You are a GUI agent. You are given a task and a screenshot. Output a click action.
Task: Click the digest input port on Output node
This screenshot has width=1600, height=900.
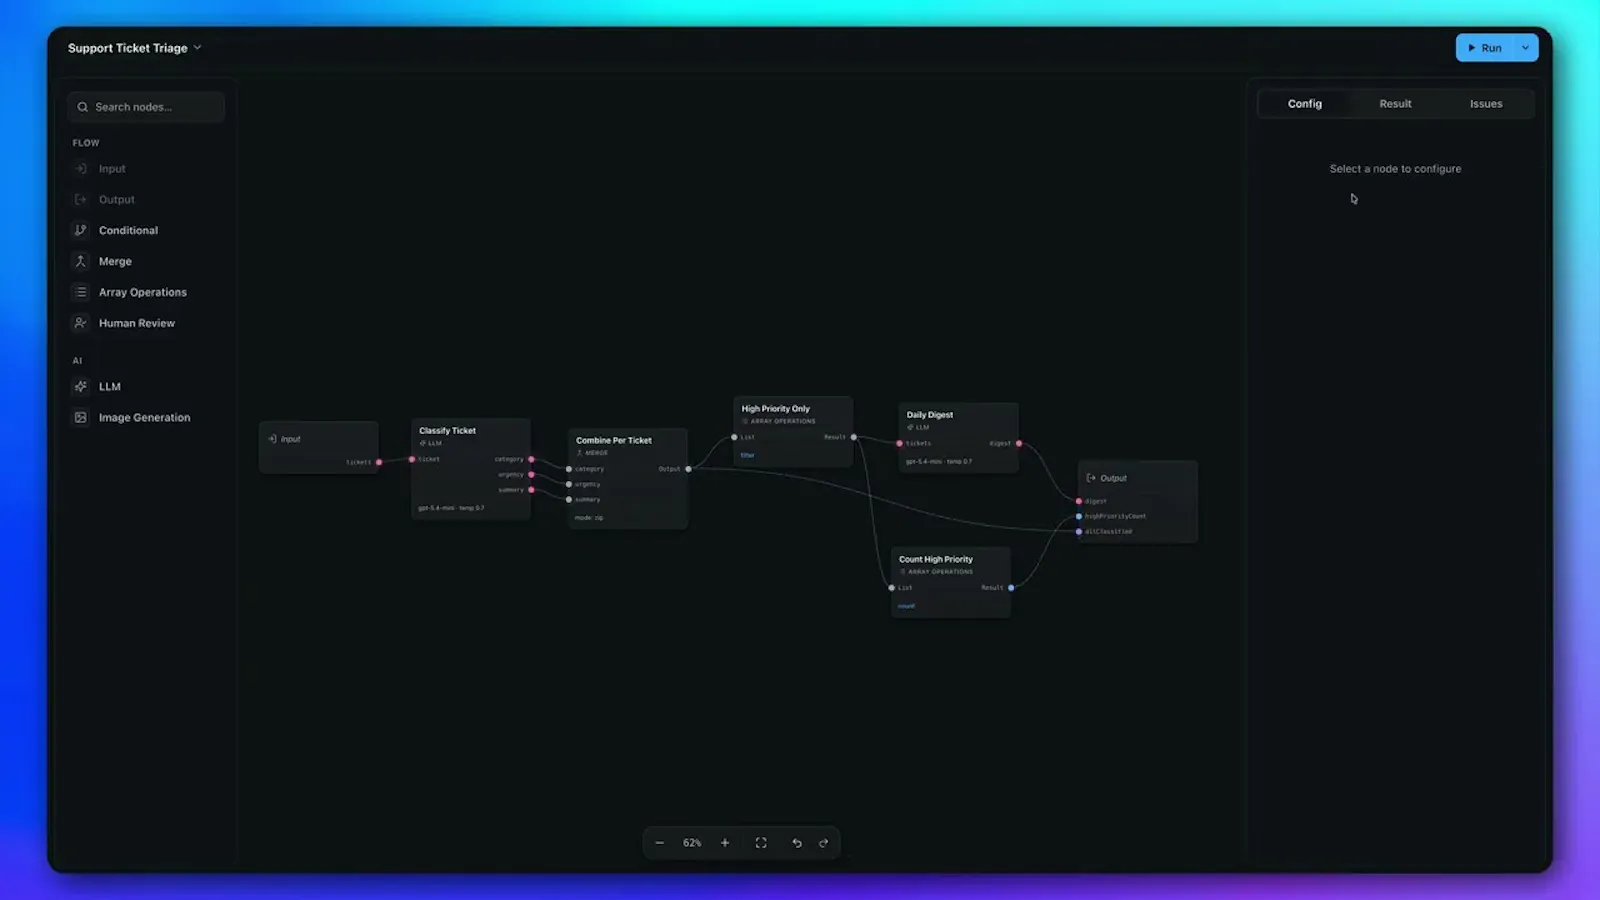[x=1079, y=501]
